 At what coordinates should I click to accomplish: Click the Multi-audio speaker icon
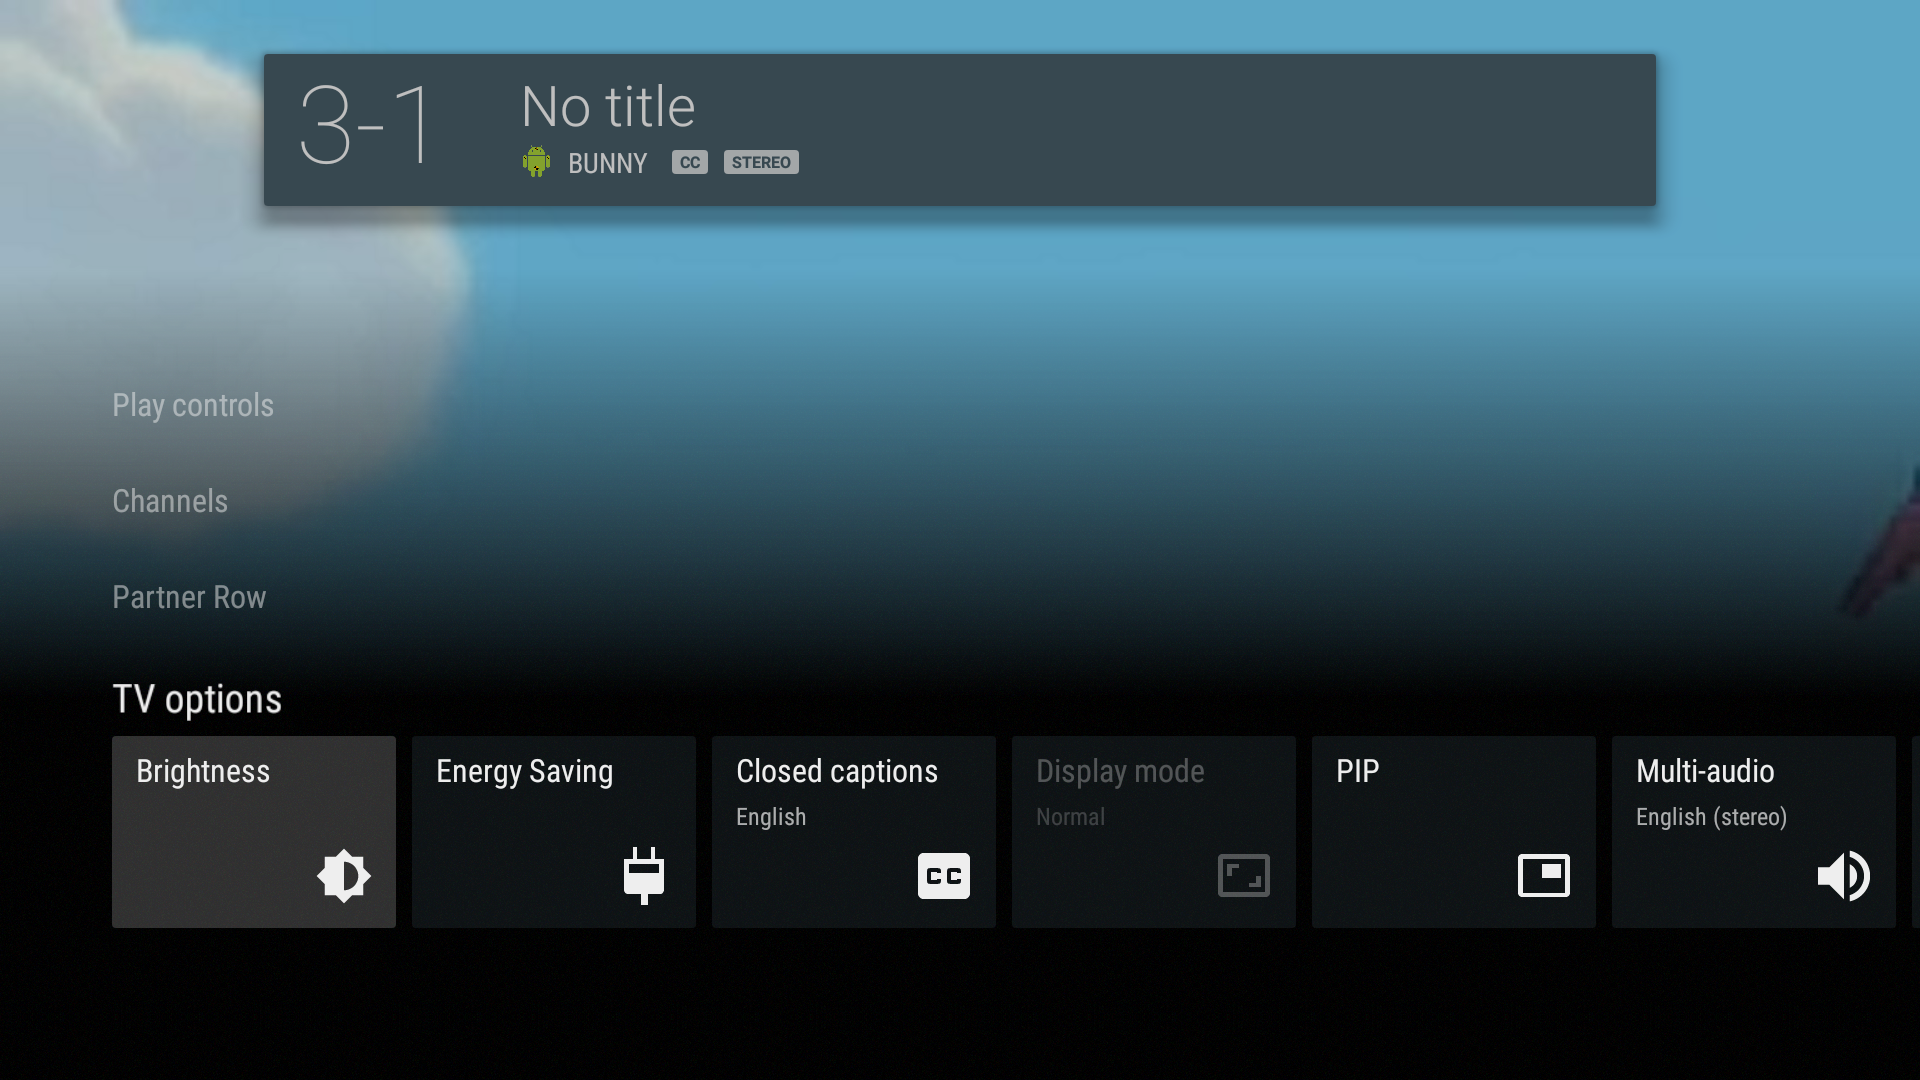tap(1844, 874)
